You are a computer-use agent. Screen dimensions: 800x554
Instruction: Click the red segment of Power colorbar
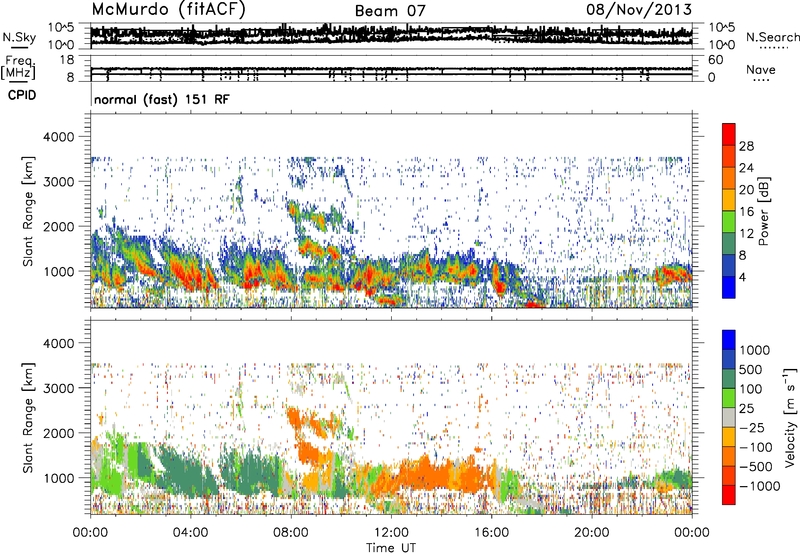729,134
